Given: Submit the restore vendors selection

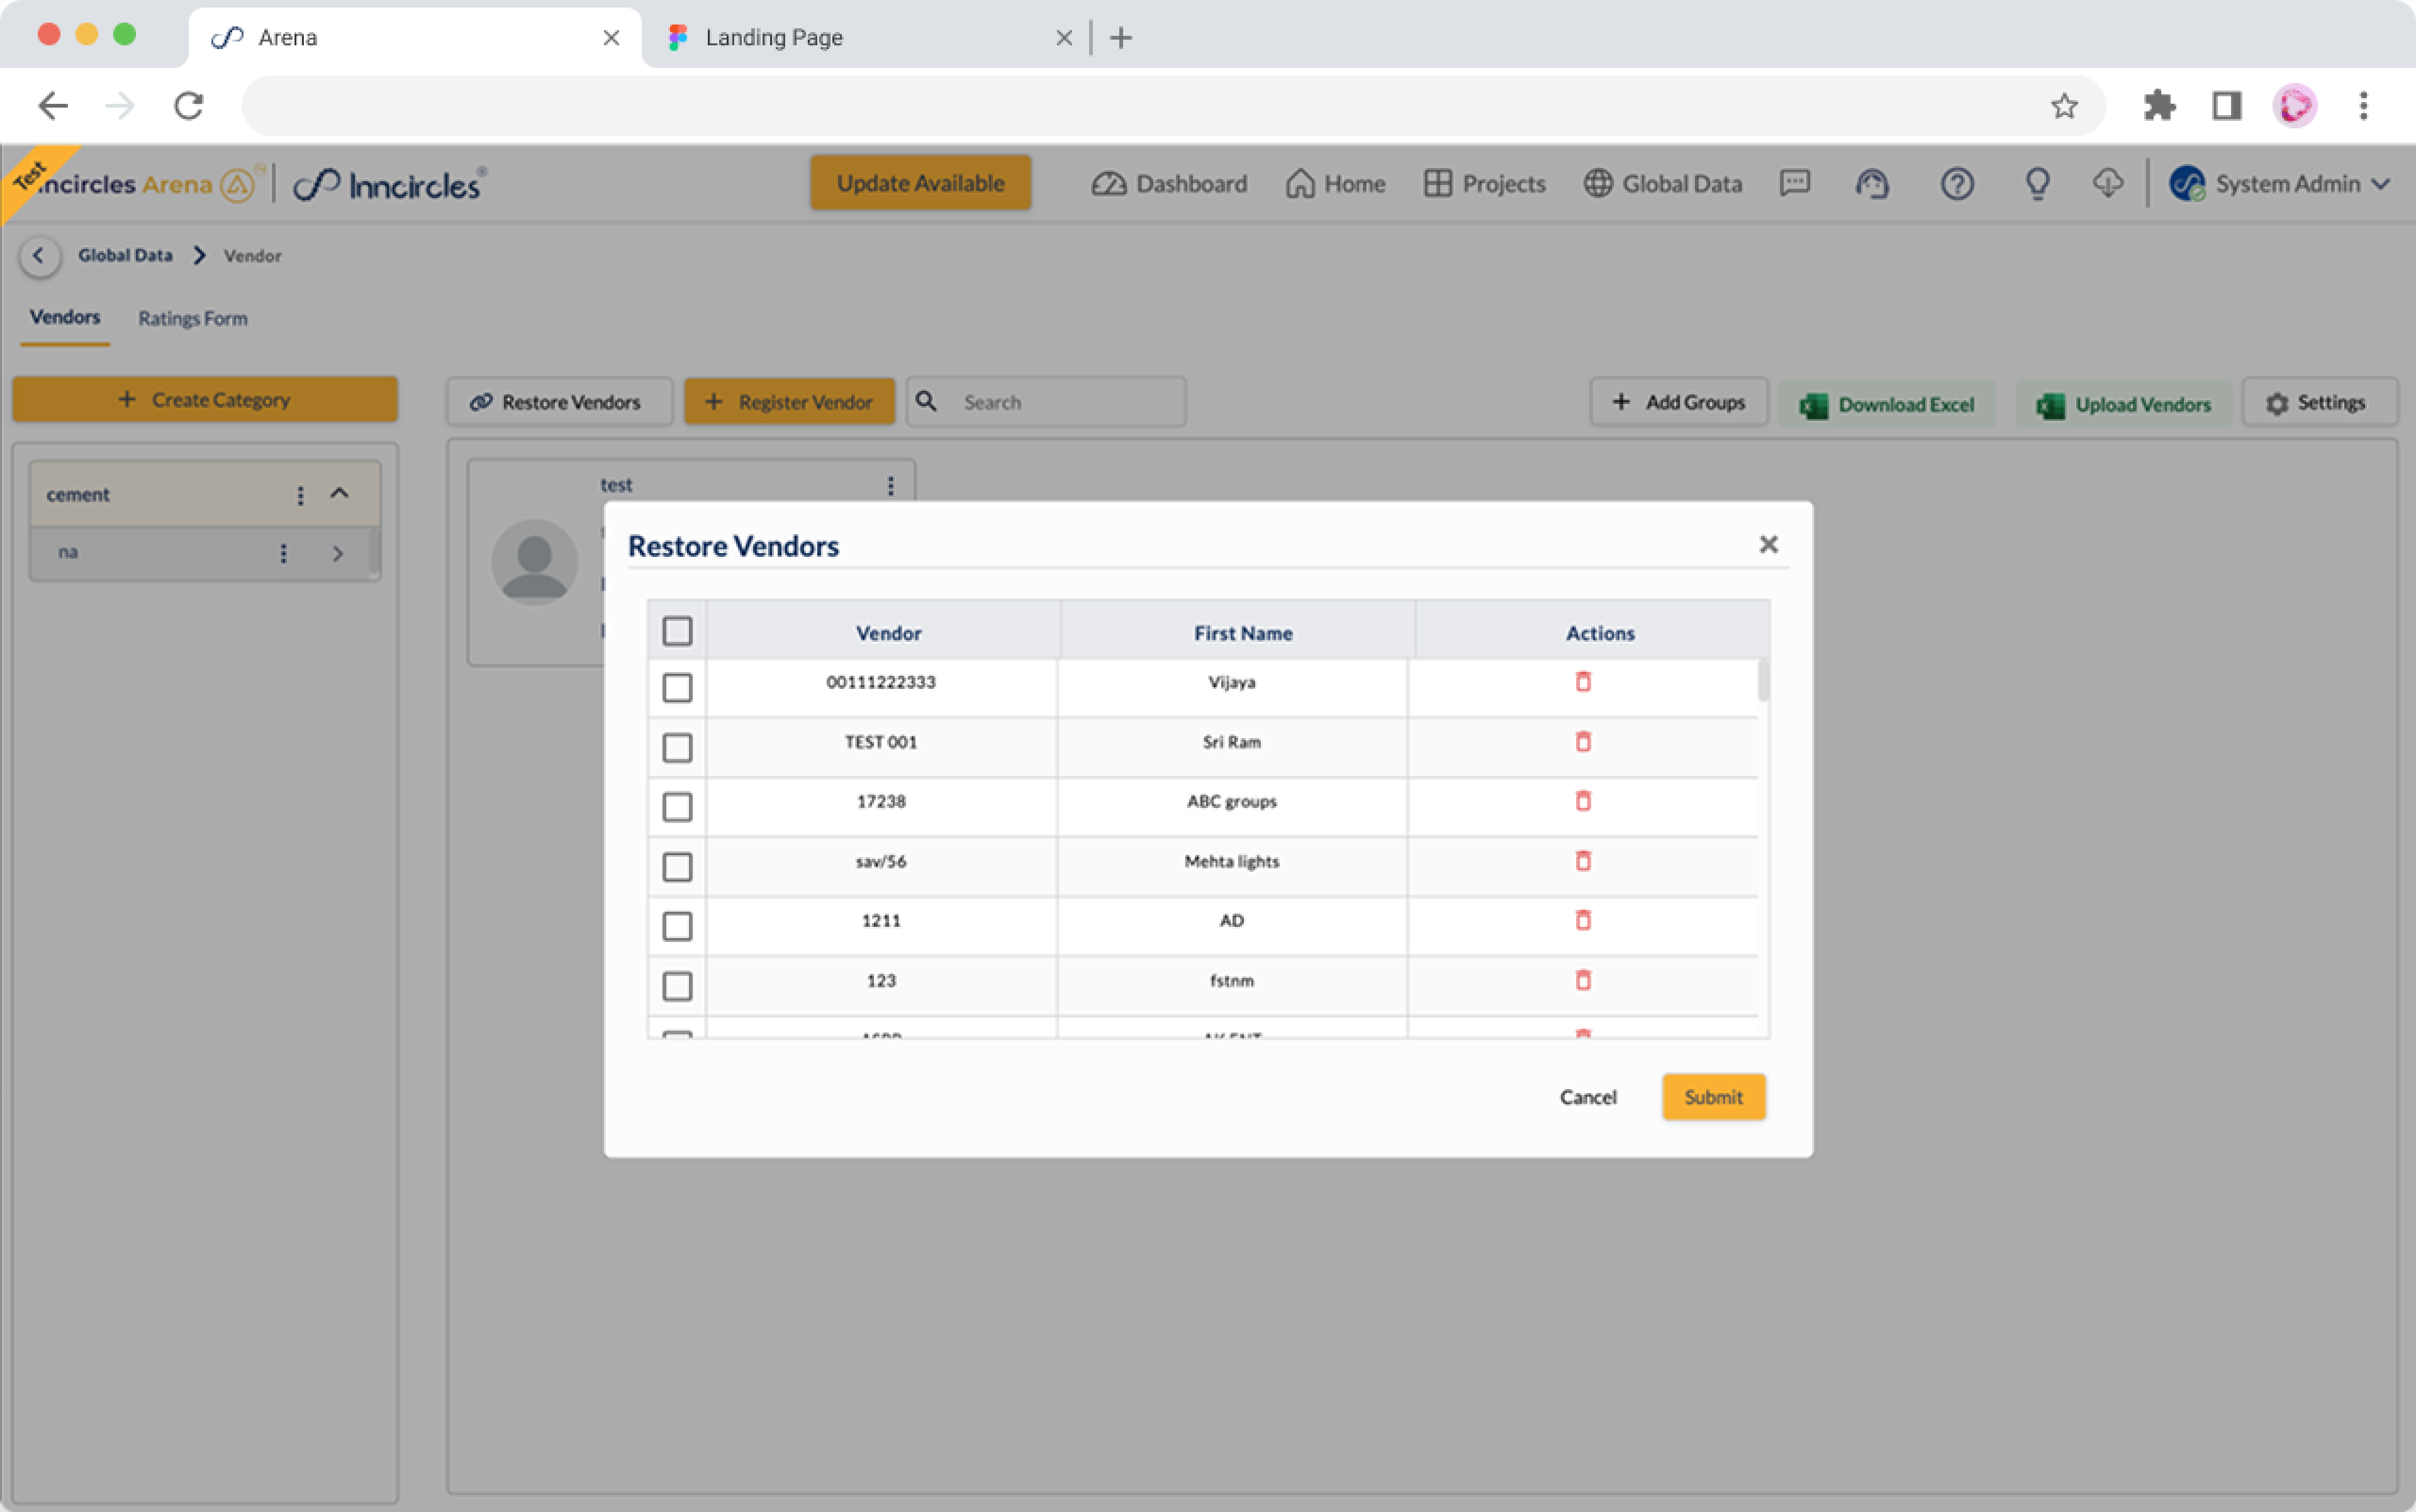Looking at the screenshot, I should coord(1713,1097).
